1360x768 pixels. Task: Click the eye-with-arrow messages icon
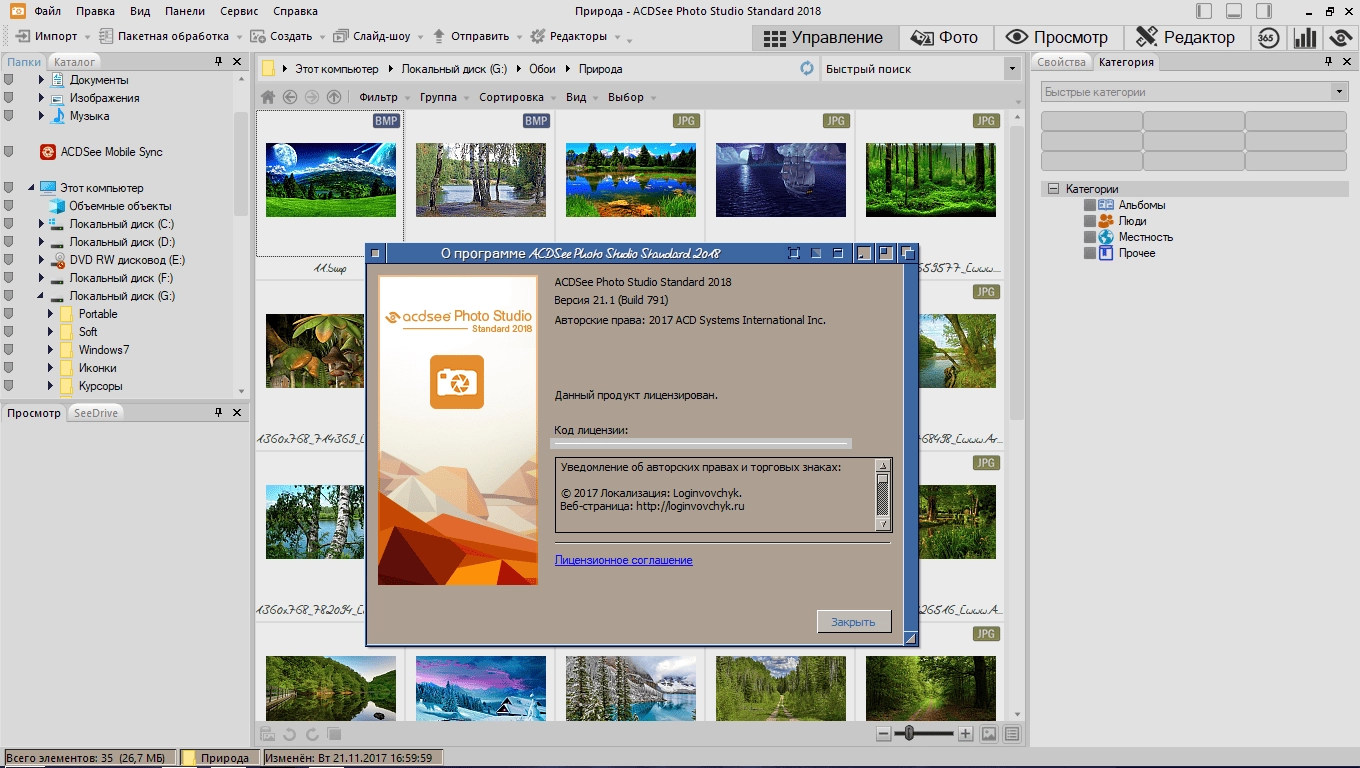tap(1341, 37)
